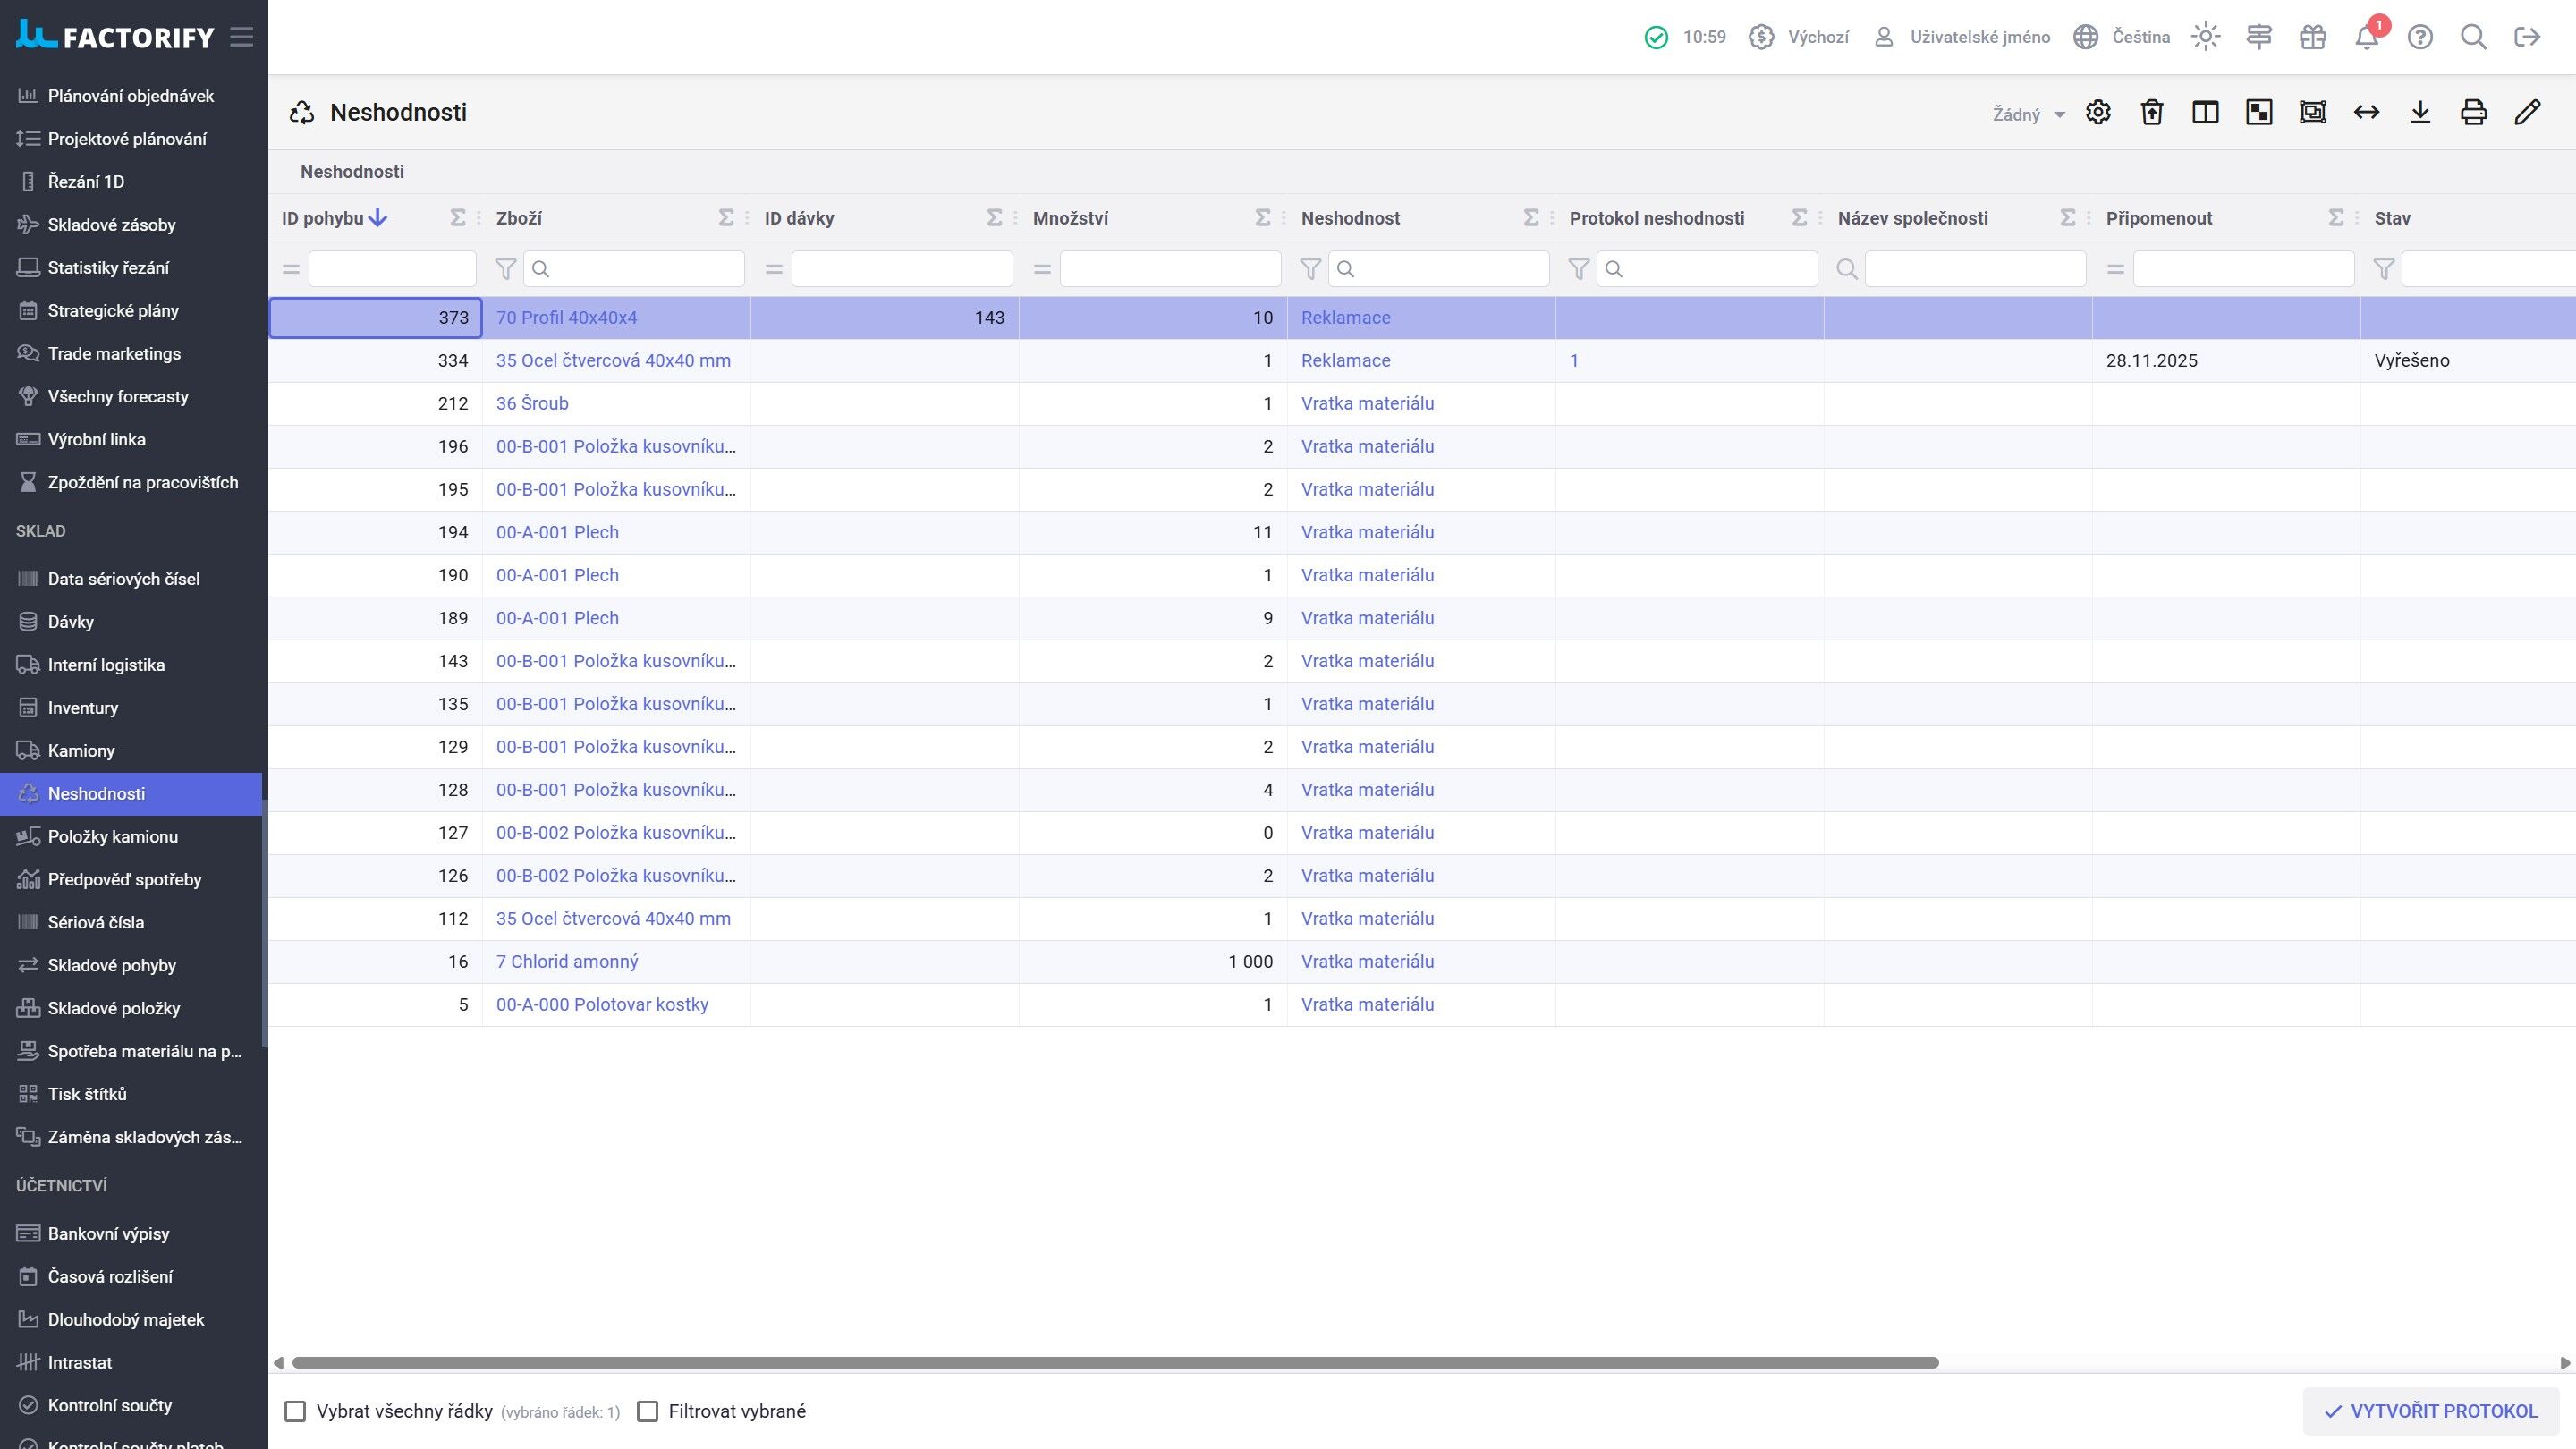Click the horizontal scrollbar at bottom
The width and height of the screenshot is (2576, 1449).
pos(1115,1363)
